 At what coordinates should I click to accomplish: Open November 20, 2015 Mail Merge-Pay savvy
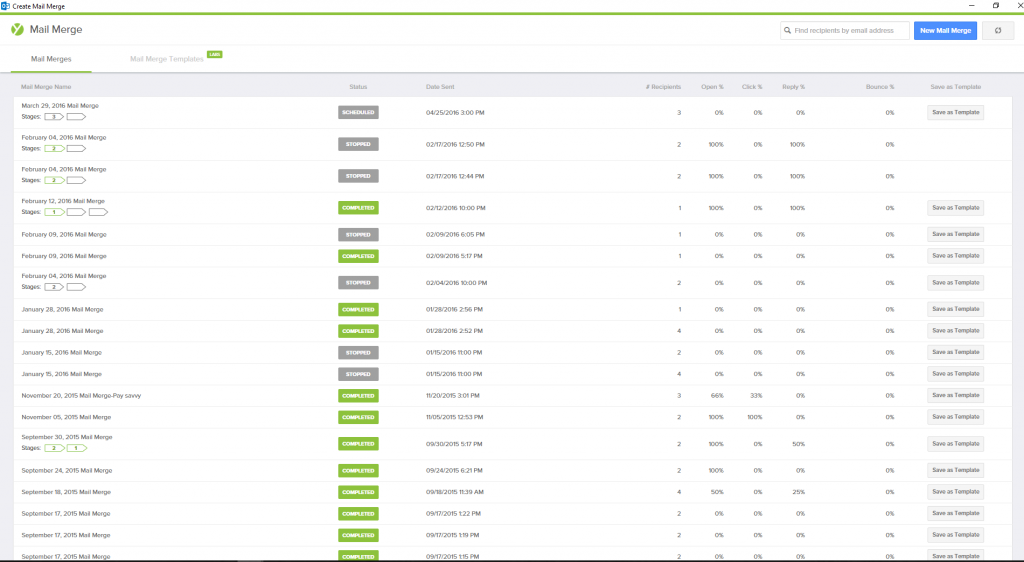click(x=81, y=395)
